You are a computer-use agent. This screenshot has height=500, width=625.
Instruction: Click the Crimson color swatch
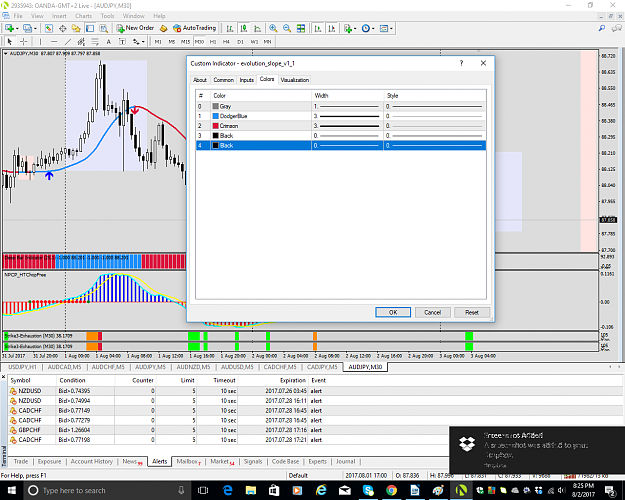[x=216, y=126]
